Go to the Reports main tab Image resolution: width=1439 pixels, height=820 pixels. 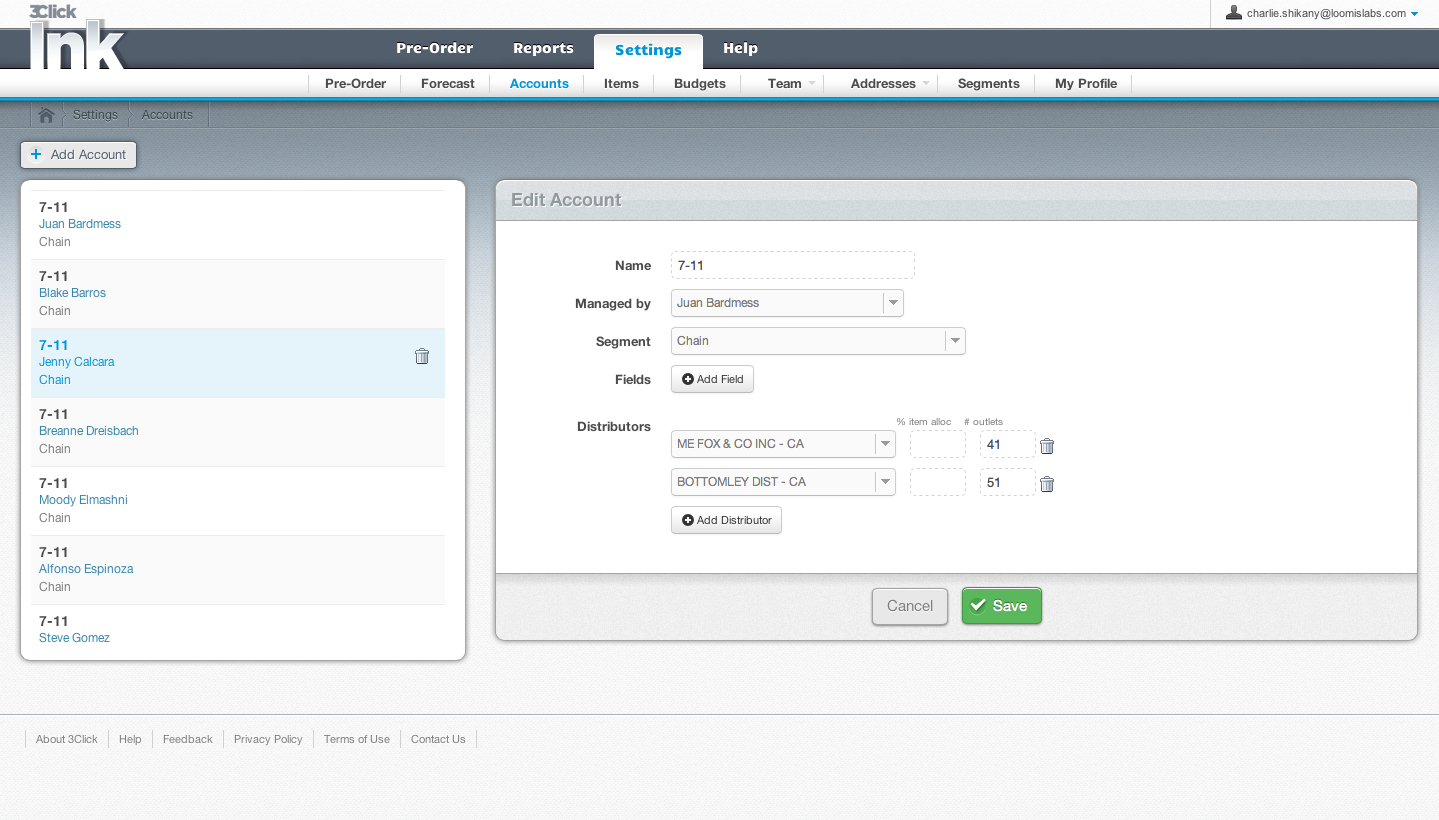543,48
